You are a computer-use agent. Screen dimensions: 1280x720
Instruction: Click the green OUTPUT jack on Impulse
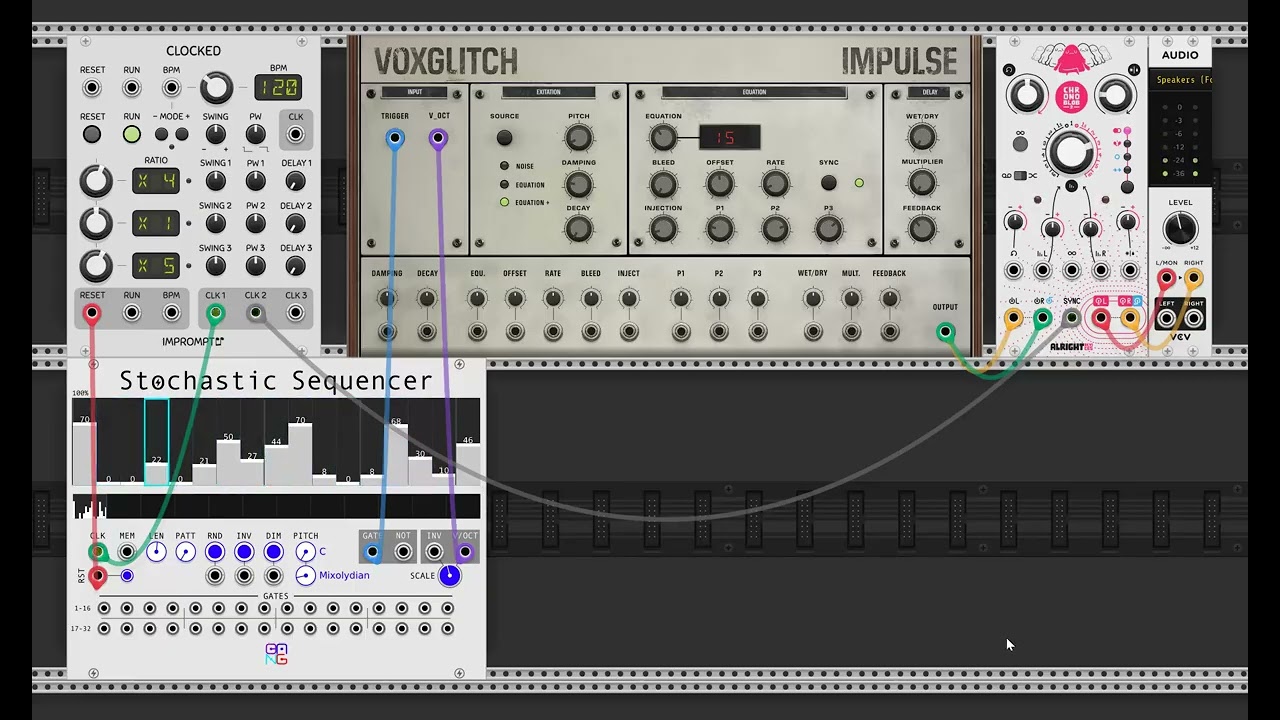945,331
